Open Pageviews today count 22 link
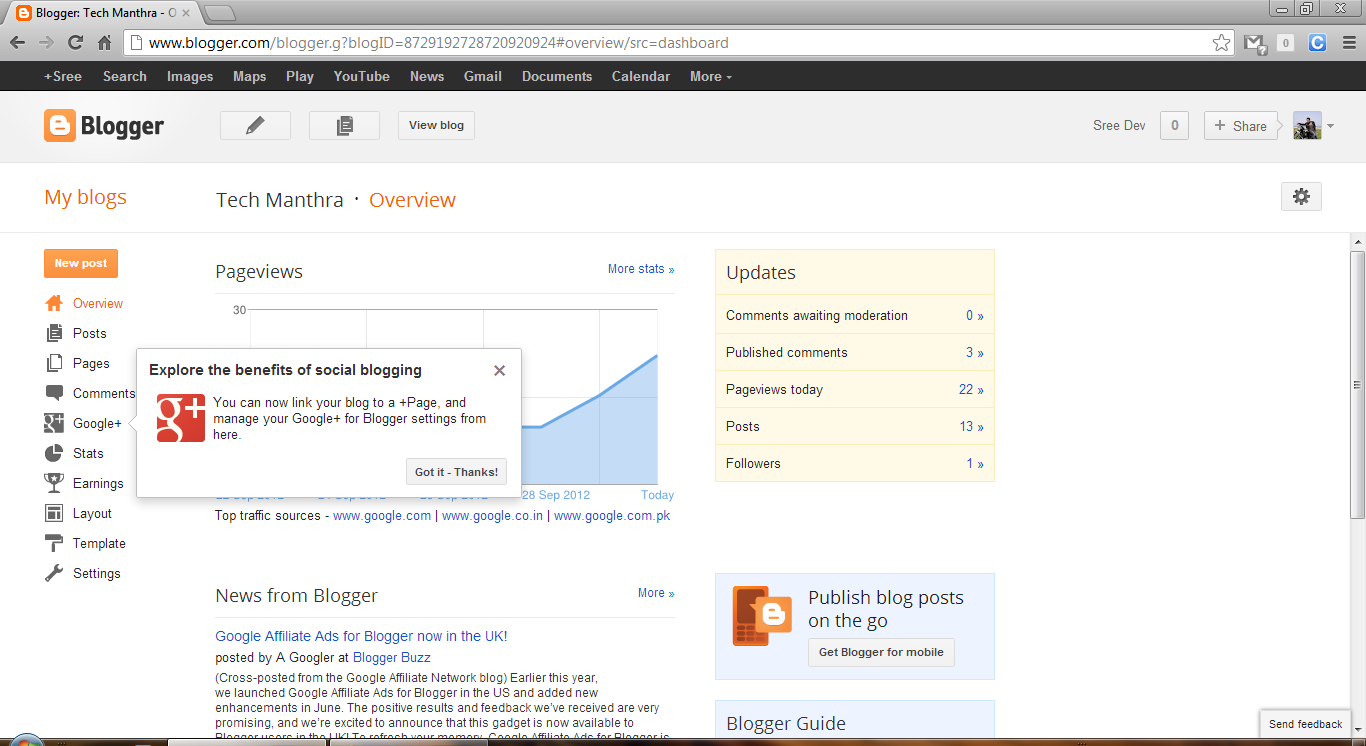Viewport: 1366px width, 746px height. pyautogui.click(x=971, y=389)
